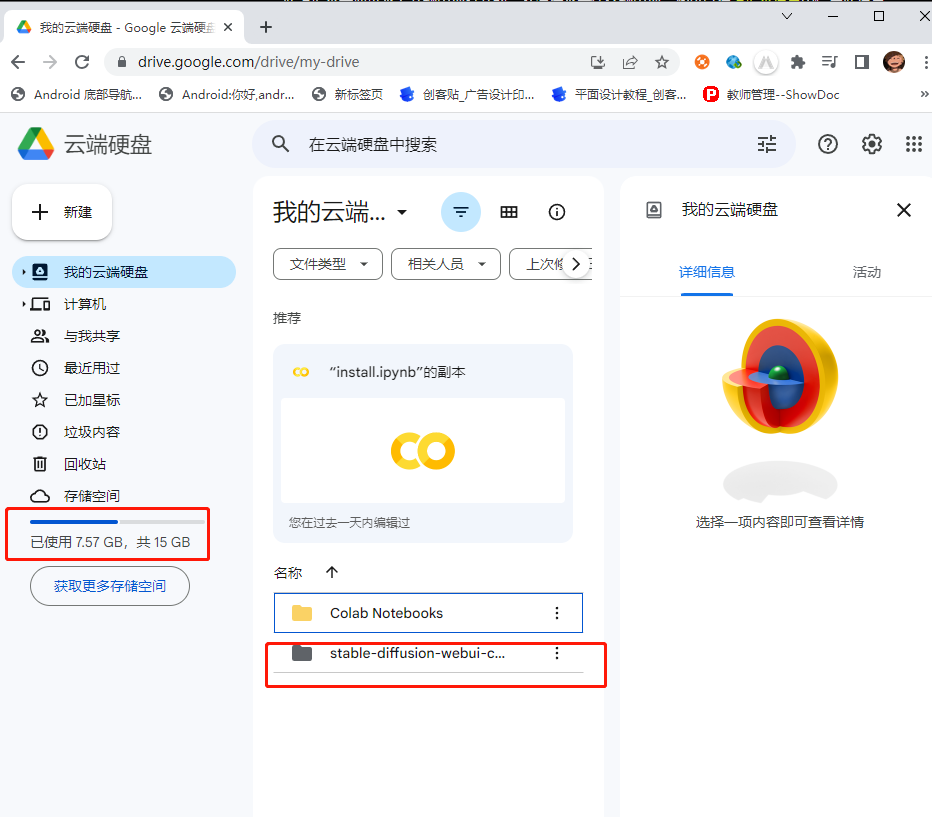Screen dimensions: 932x817
Task: Click the drive icon in details panel header
Action: [x=654, y=210]
